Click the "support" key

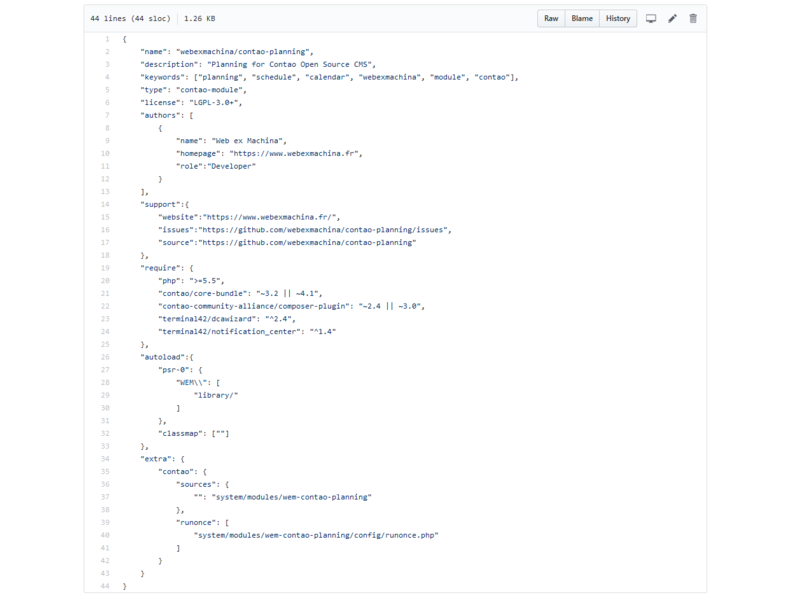160,205
